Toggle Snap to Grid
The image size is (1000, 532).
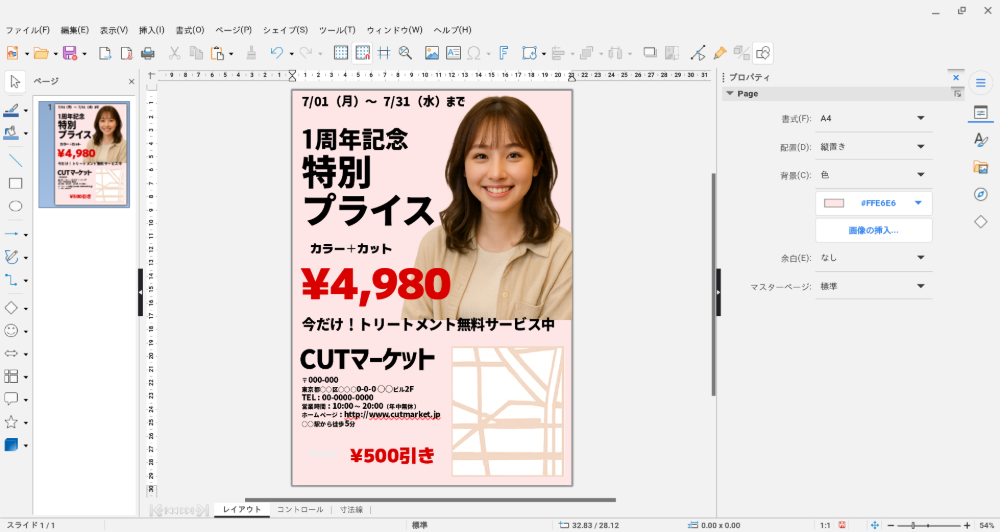(x=363, y=54)
